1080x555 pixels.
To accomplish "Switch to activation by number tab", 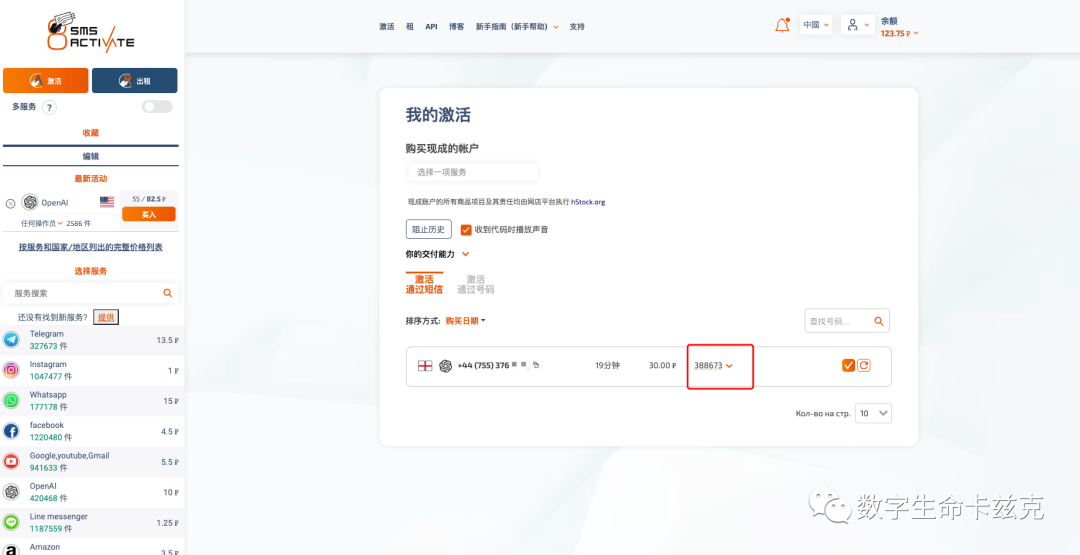I will pyautogui.click(x=475, y=285).
